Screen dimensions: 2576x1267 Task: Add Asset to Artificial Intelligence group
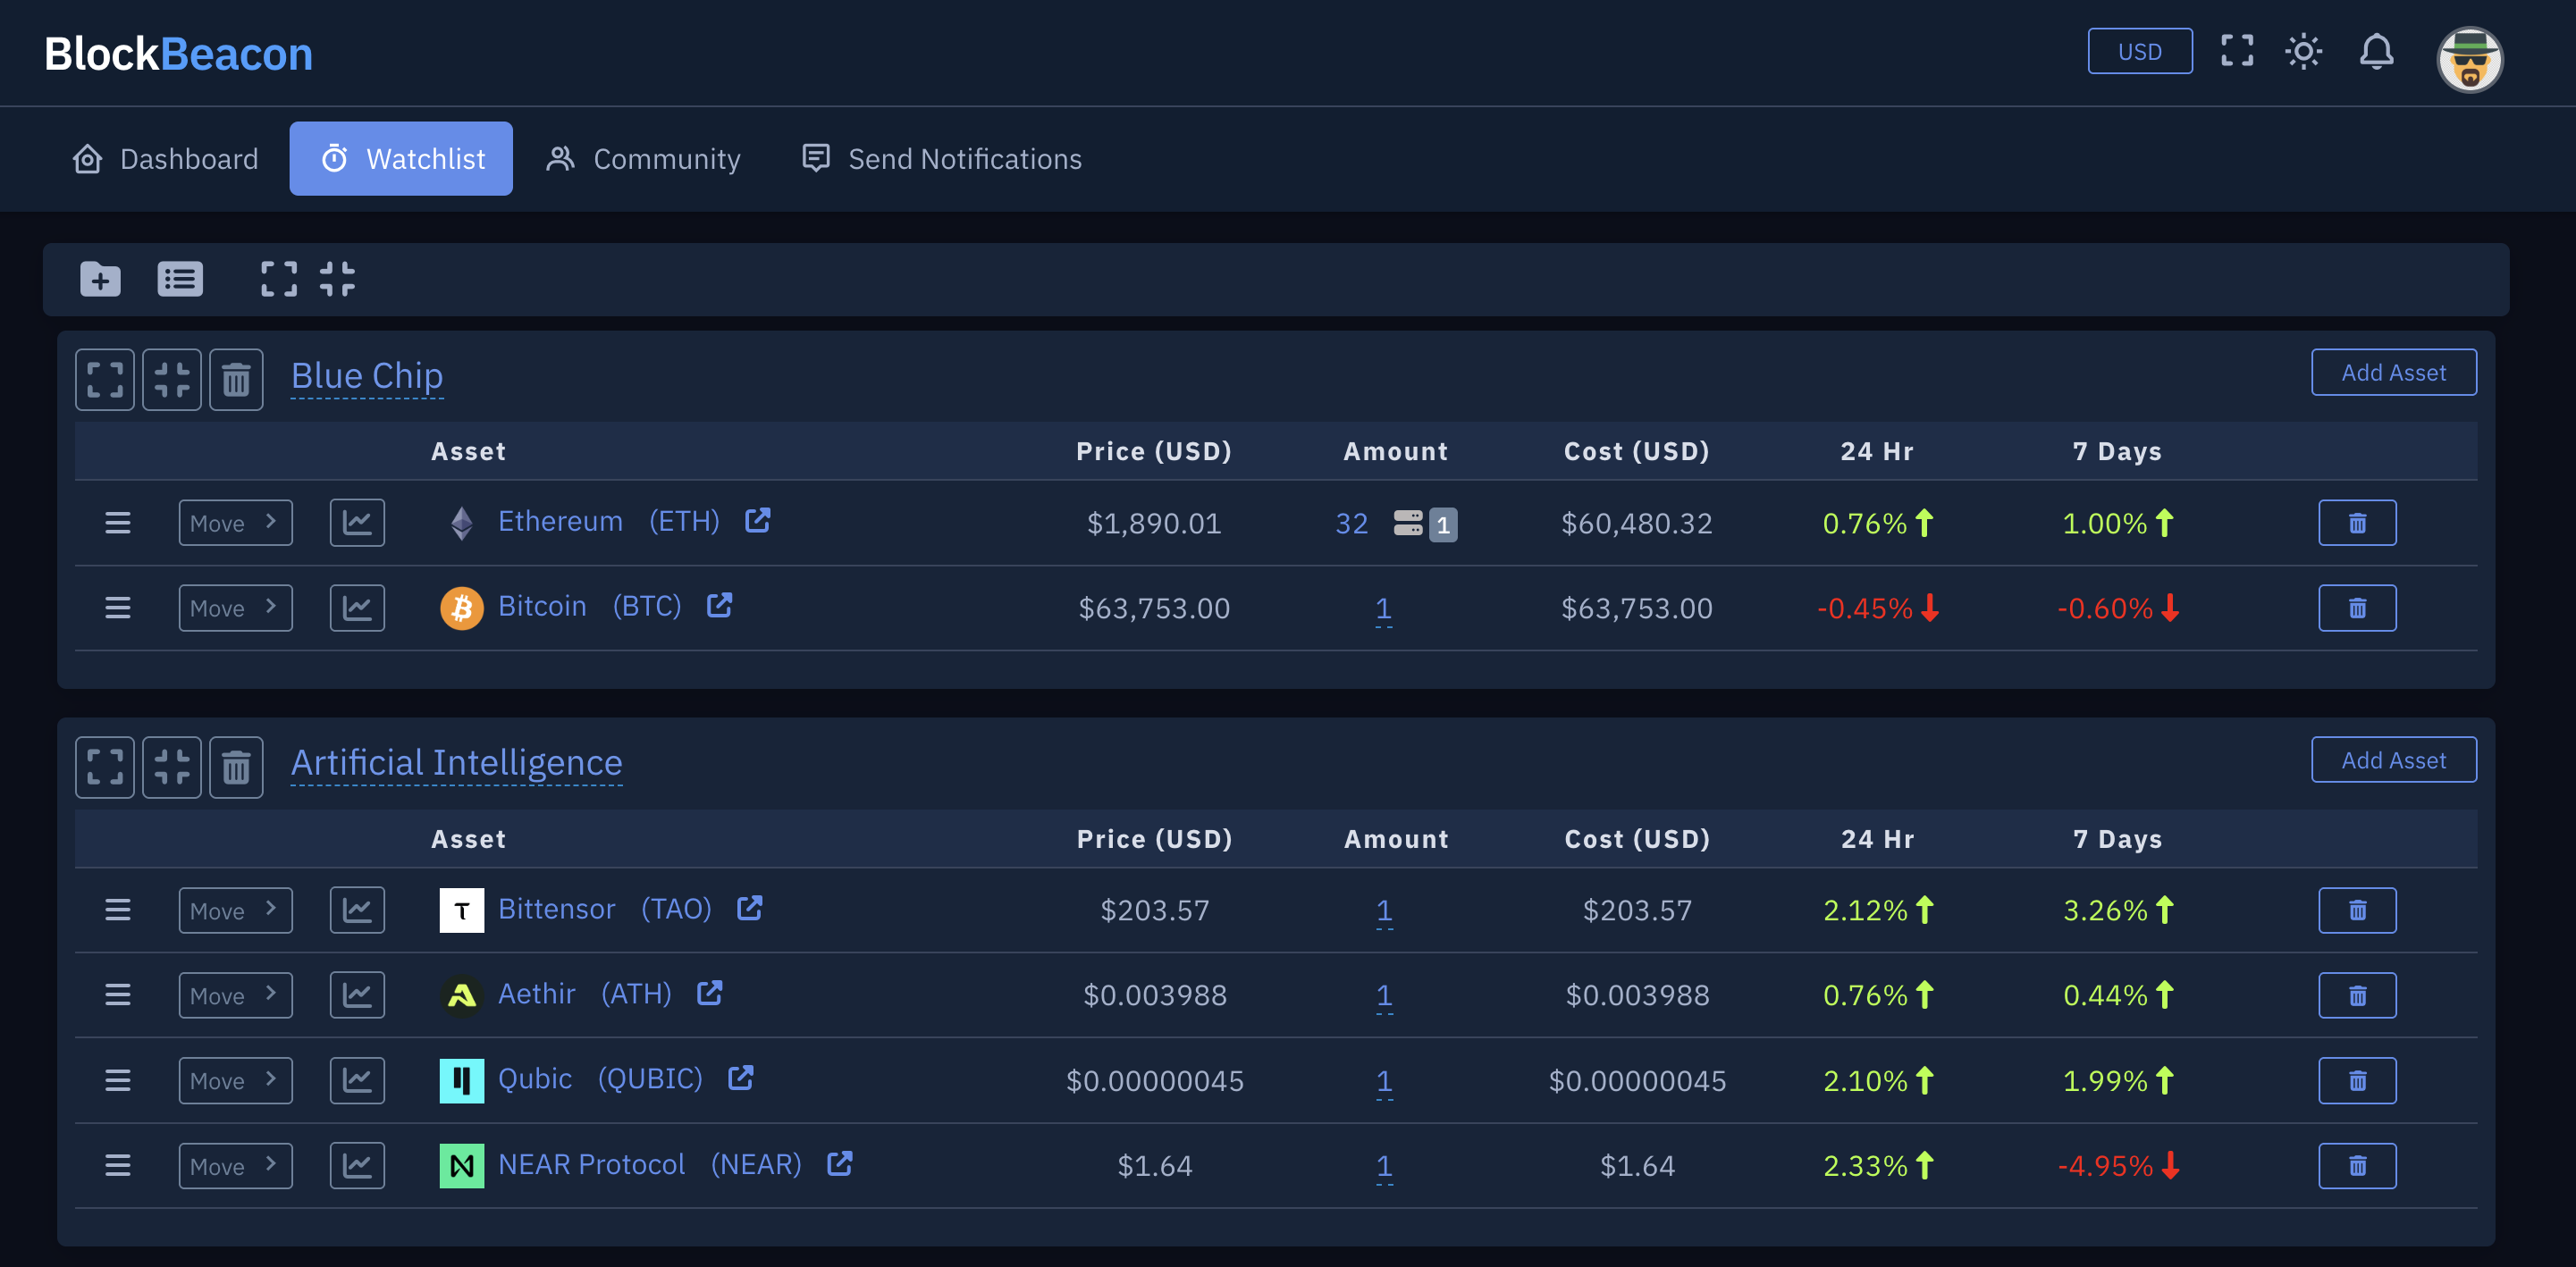[x=2393, y=760]
